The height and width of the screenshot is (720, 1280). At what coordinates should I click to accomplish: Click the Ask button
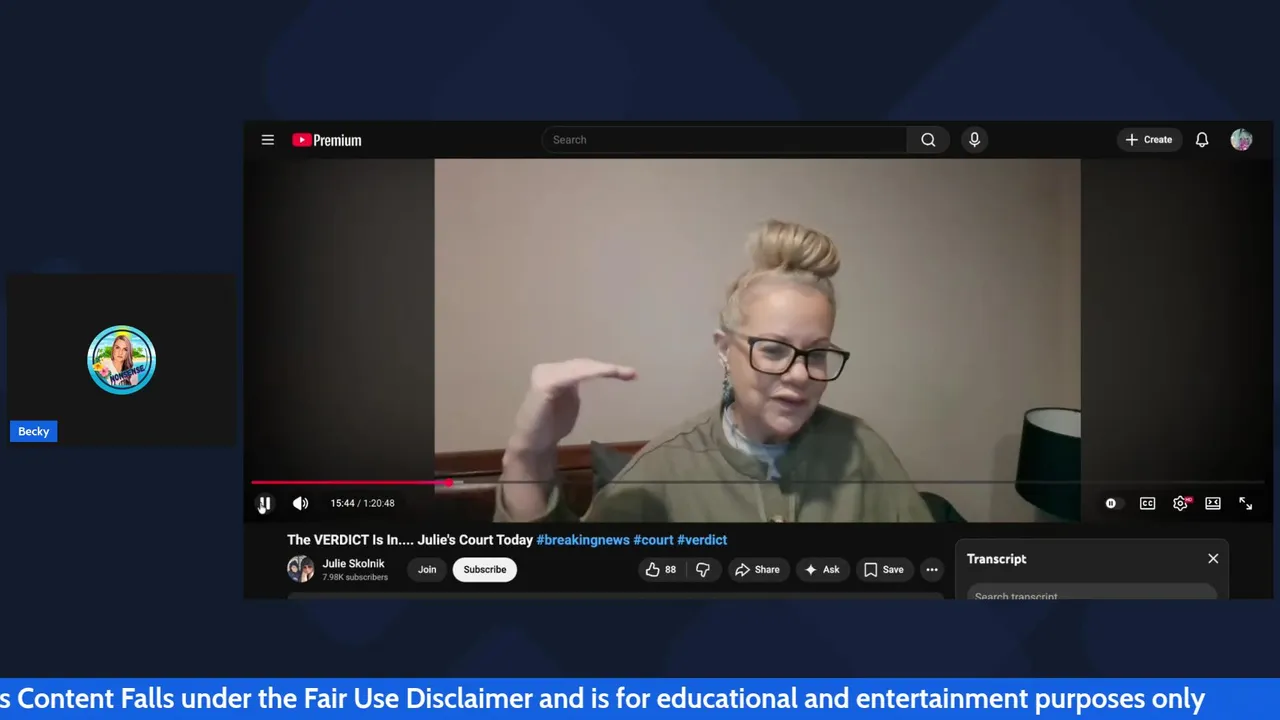822,569
